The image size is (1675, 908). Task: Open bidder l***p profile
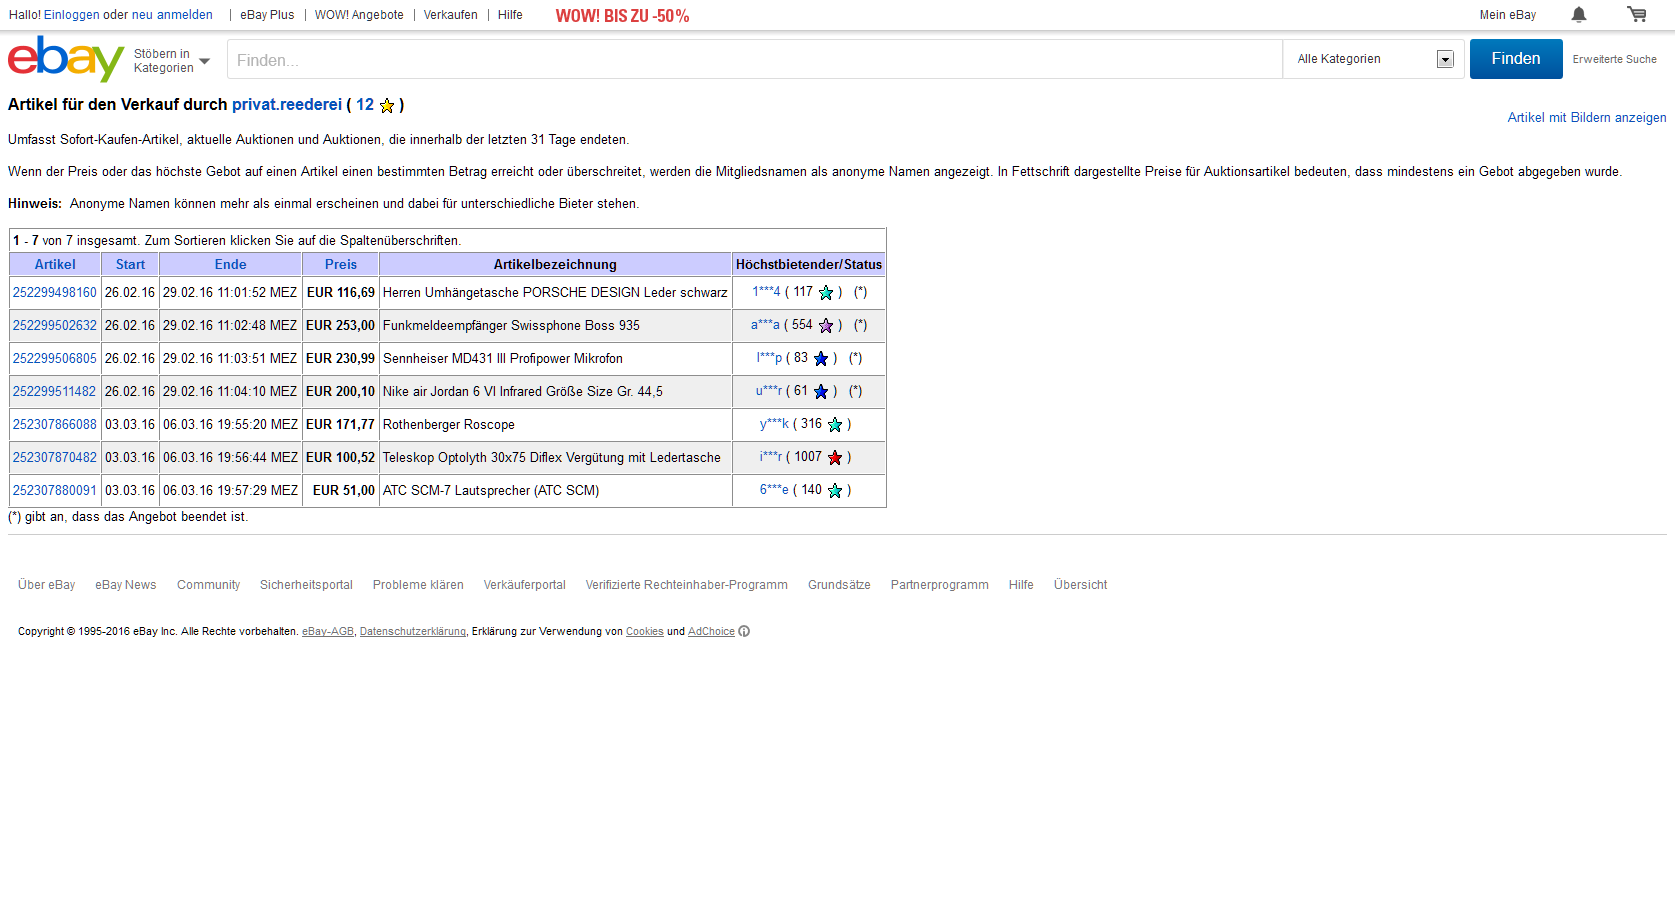(769, 357)
